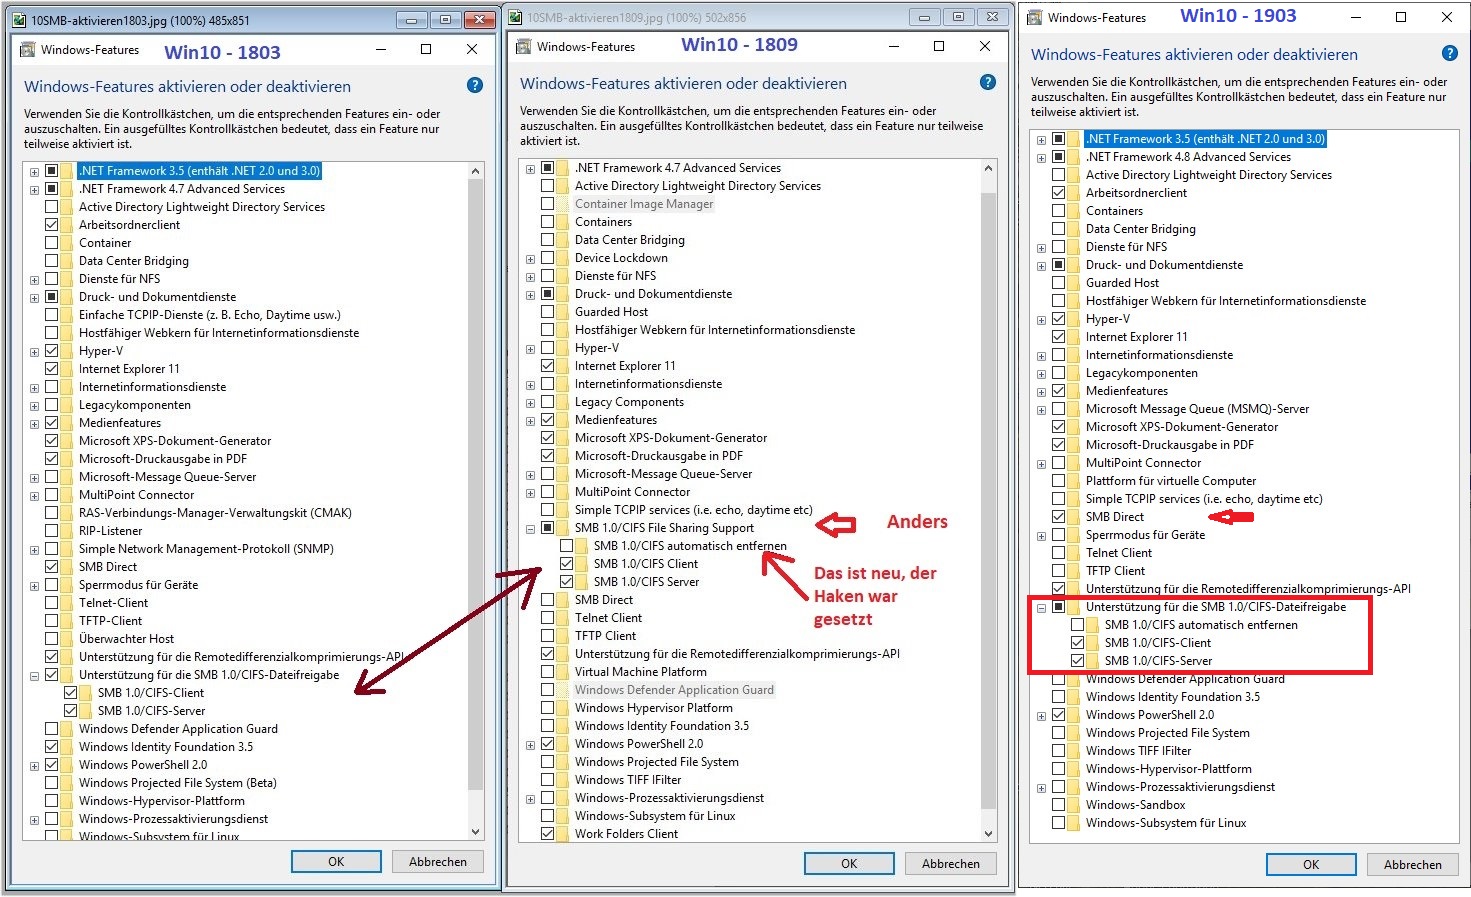
Task: Open help via question mark in Win10 1809 window
Action: pyautogui.click(x=988, y=83)
